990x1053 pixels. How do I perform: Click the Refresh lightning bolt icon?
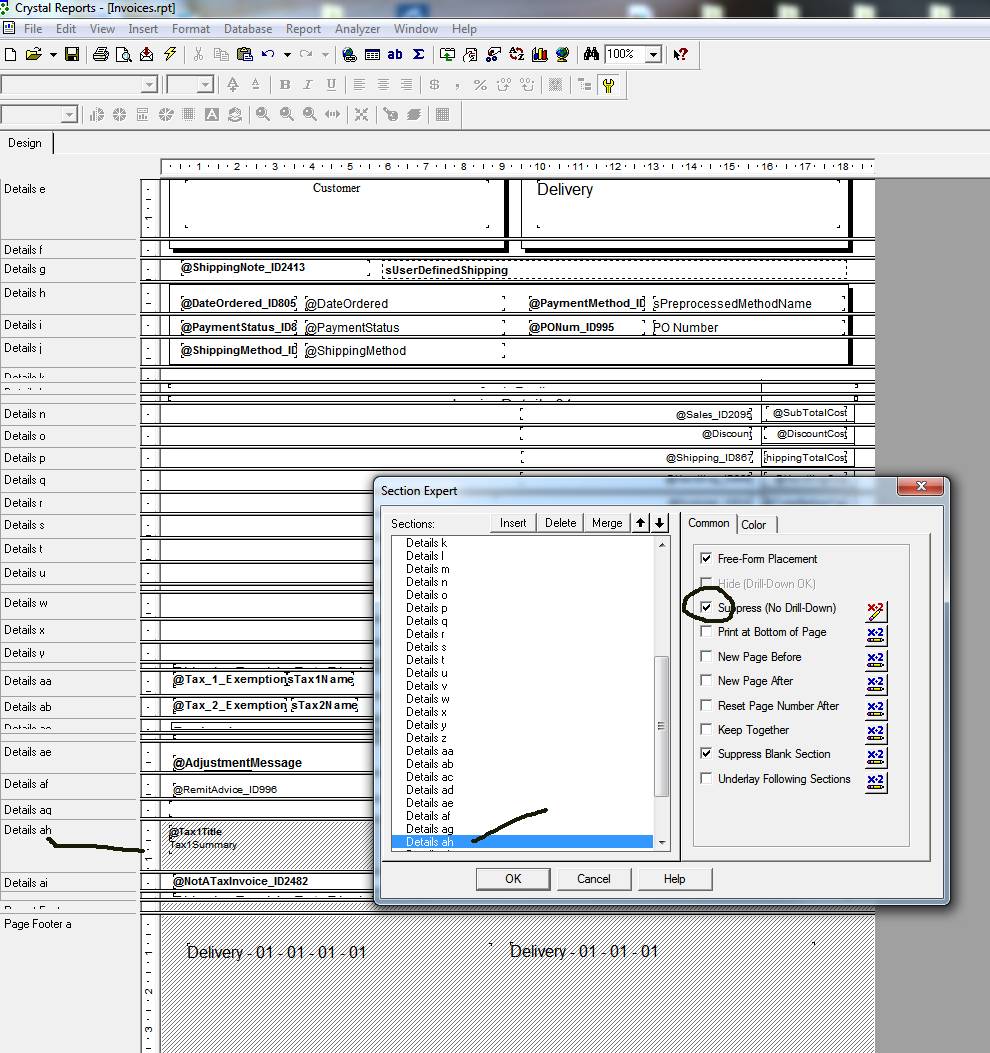coord(171,55)
